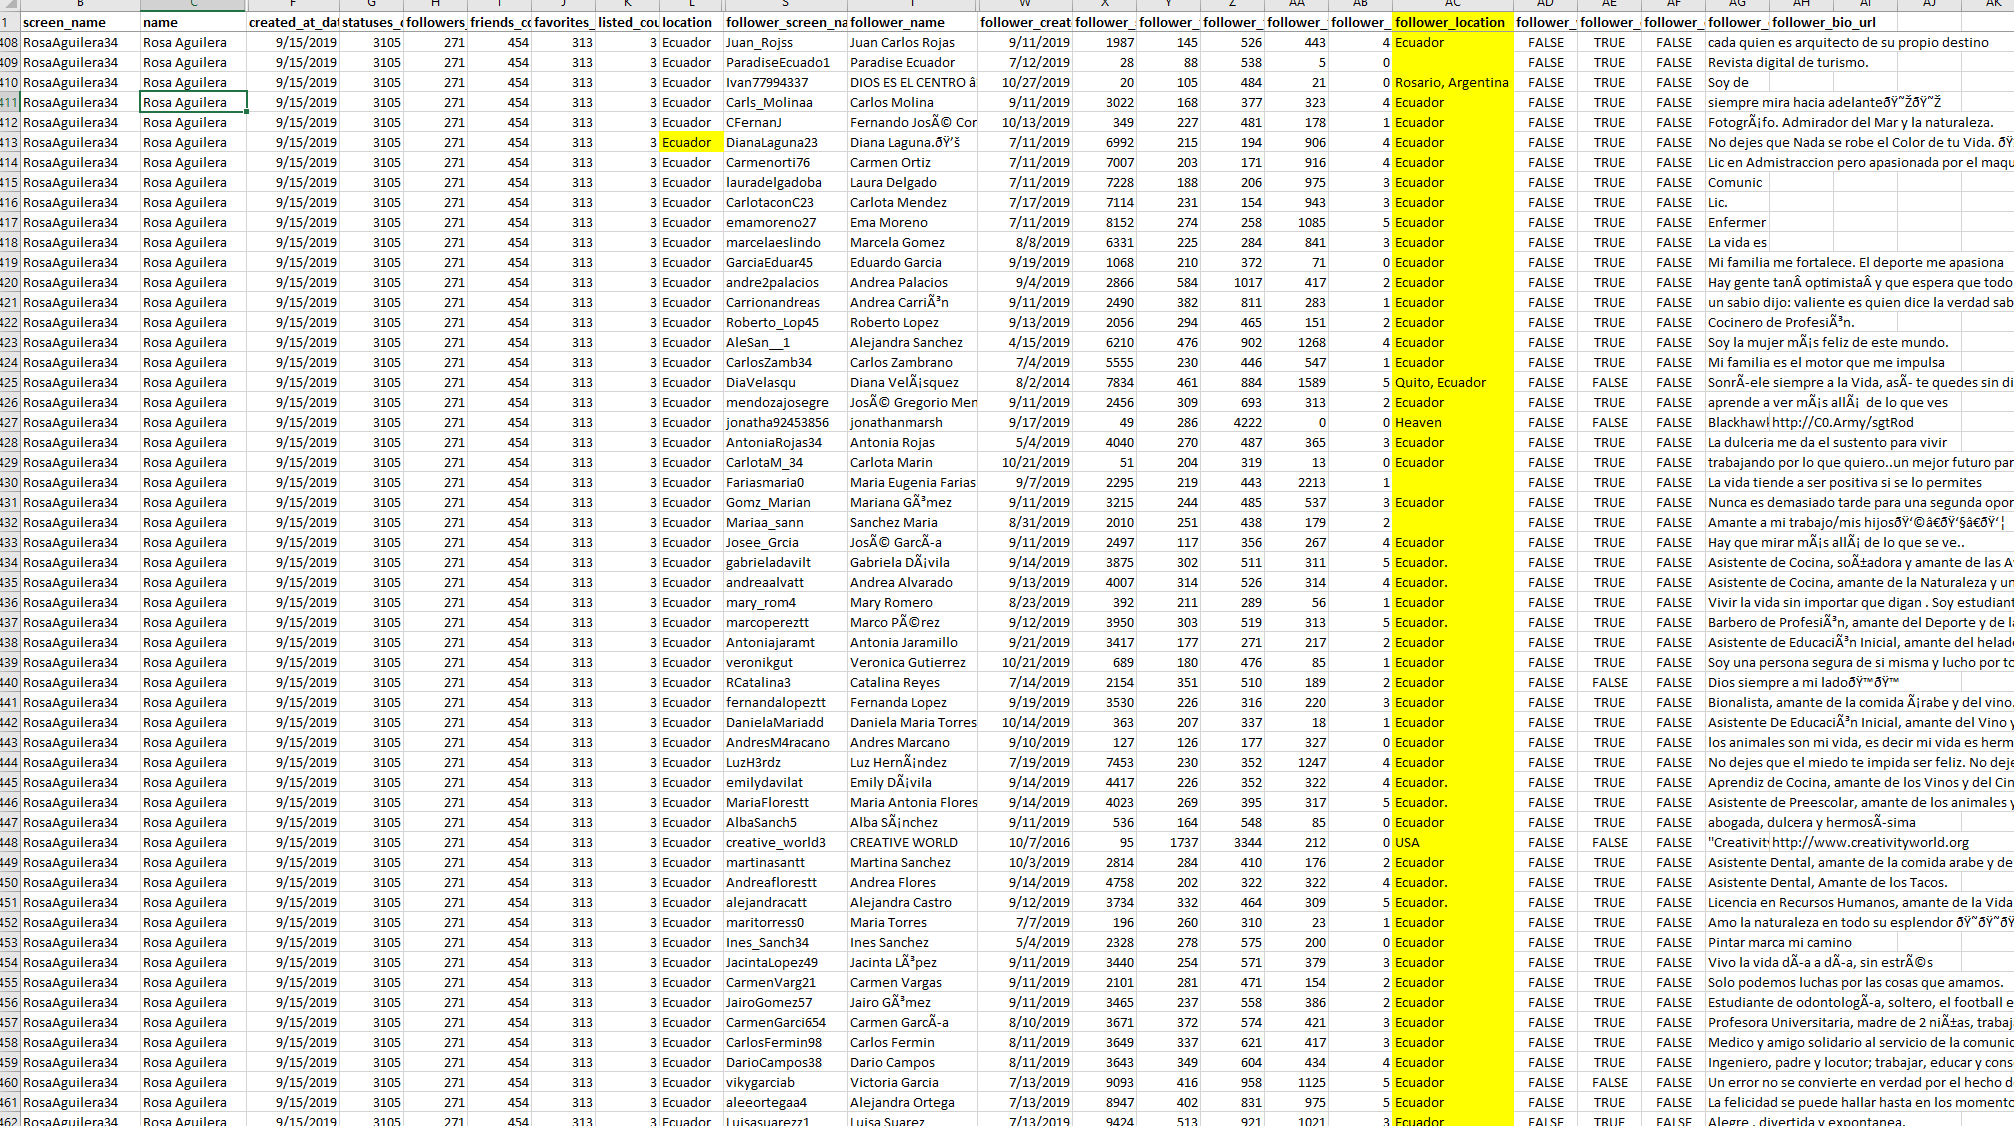2014x1126 pixels.
Task: Click the follower location 'Heaven'
Action: pyautogui.click(x=1452, y=422)
